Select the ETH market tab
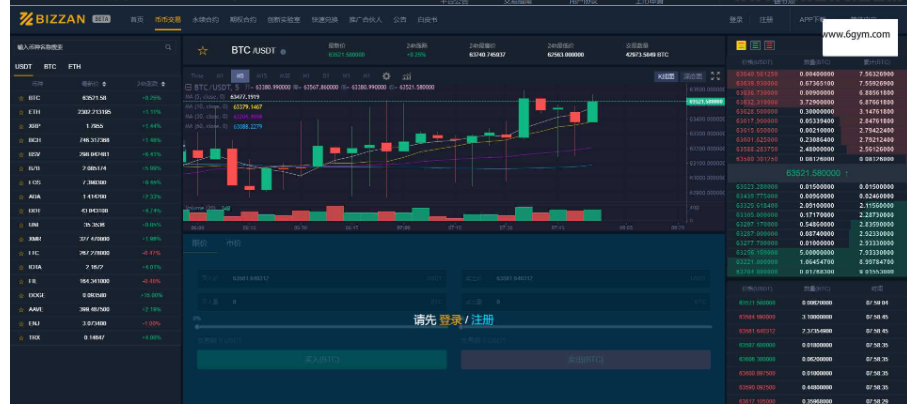This screenshot has width=907, height=404. point(75,67)
